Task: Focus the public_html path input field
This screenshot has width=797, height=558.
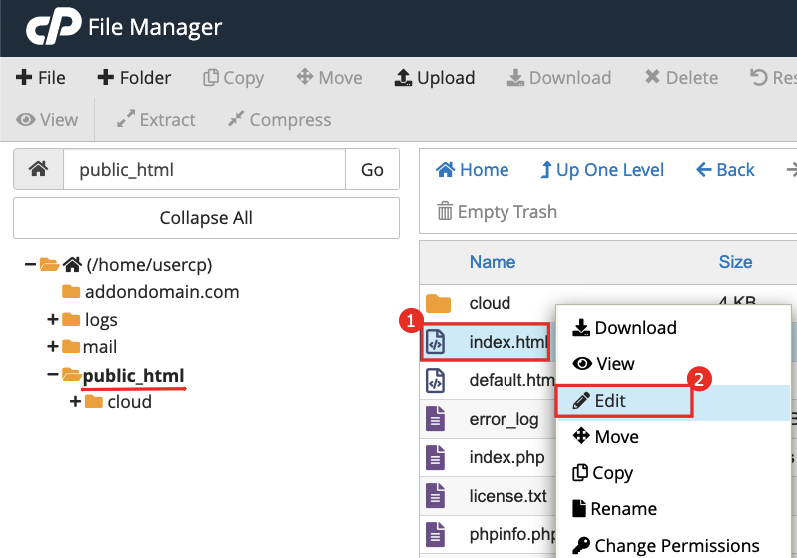Action: click(204, 169)
